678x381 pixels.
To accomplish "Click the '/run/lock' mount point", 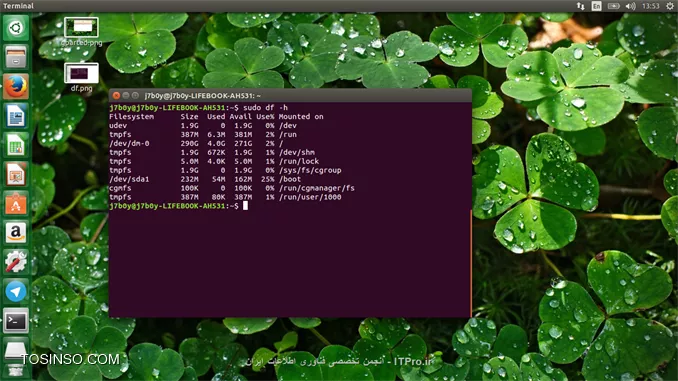I will pyautogui.click(x=299, y=161).
